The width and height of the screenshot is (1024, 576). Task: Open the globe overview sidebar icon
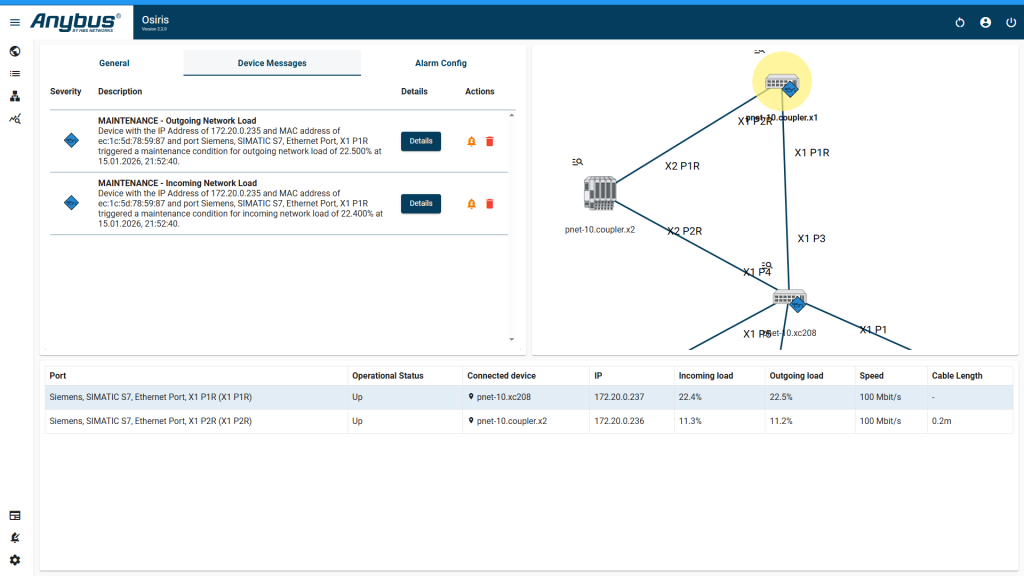click(14, 52)
